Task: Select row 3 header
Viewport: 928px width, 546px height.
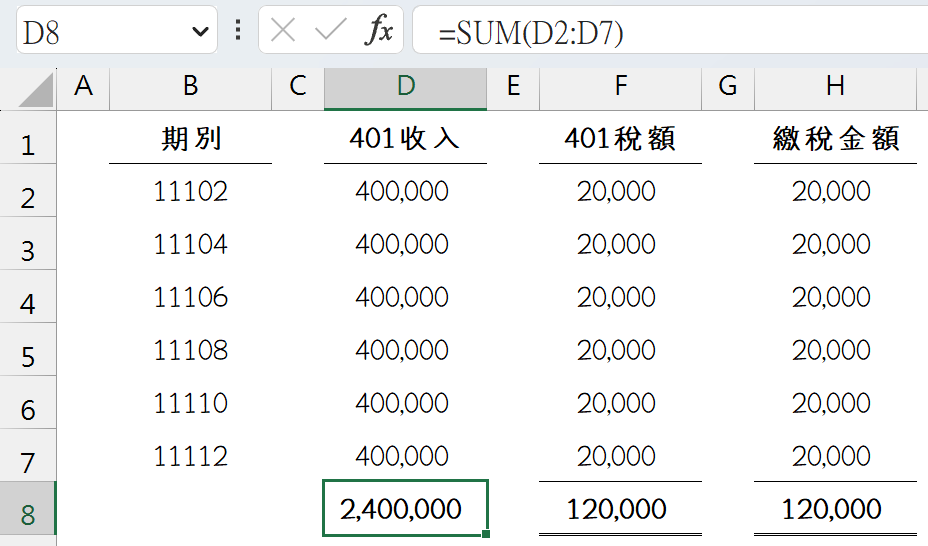Action: [28, 244]
